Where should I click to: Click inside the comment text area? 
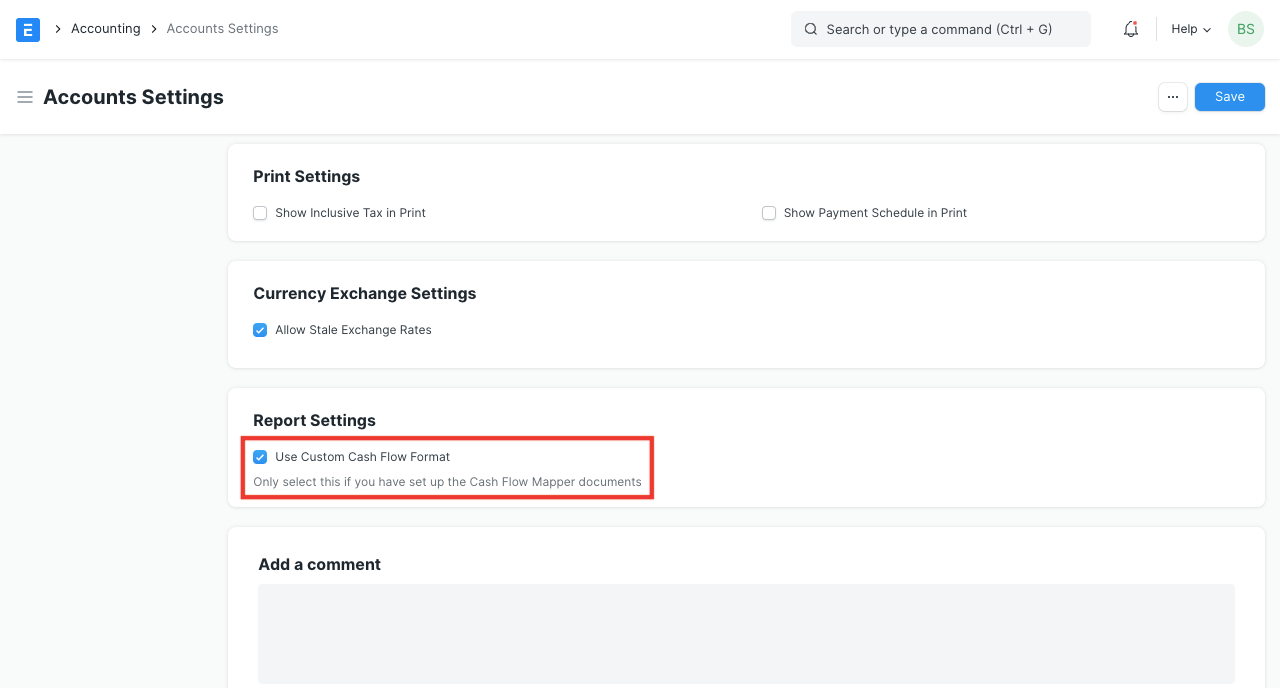click(x=746, y=634)
